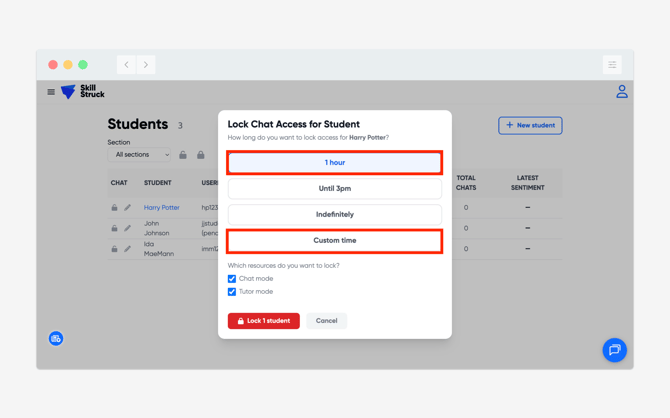Open the user profile icon
The image size is (670, 418).
pyautogui.click(x=621, y=92)
